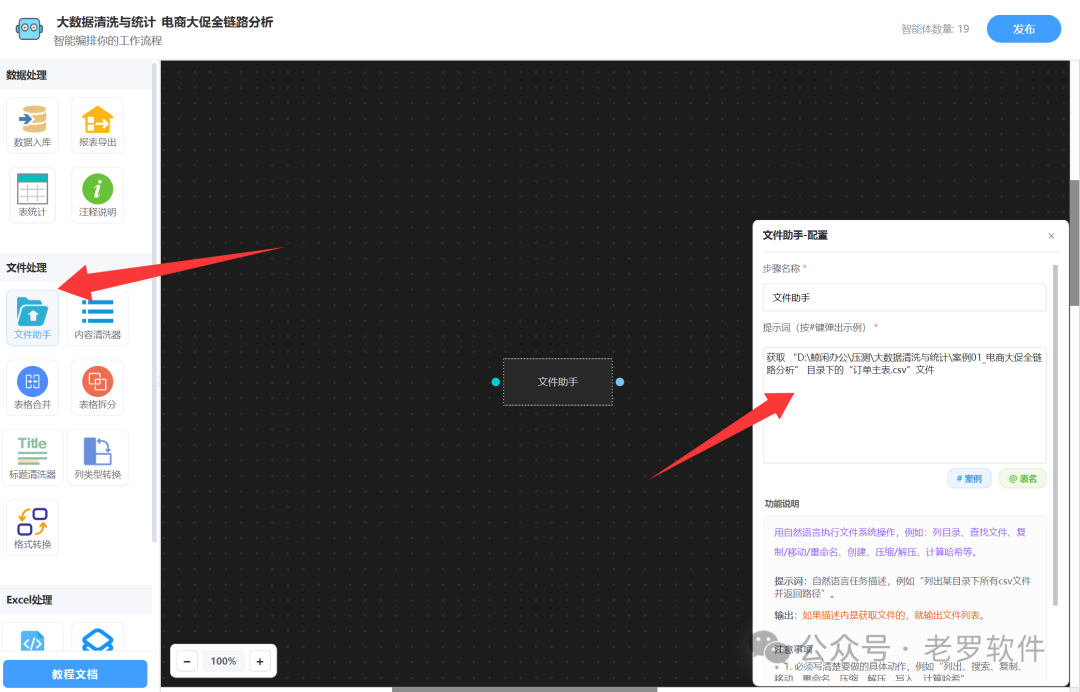Select the 数据入库 data import tool

pyautogui.click(x=32, y=125)
